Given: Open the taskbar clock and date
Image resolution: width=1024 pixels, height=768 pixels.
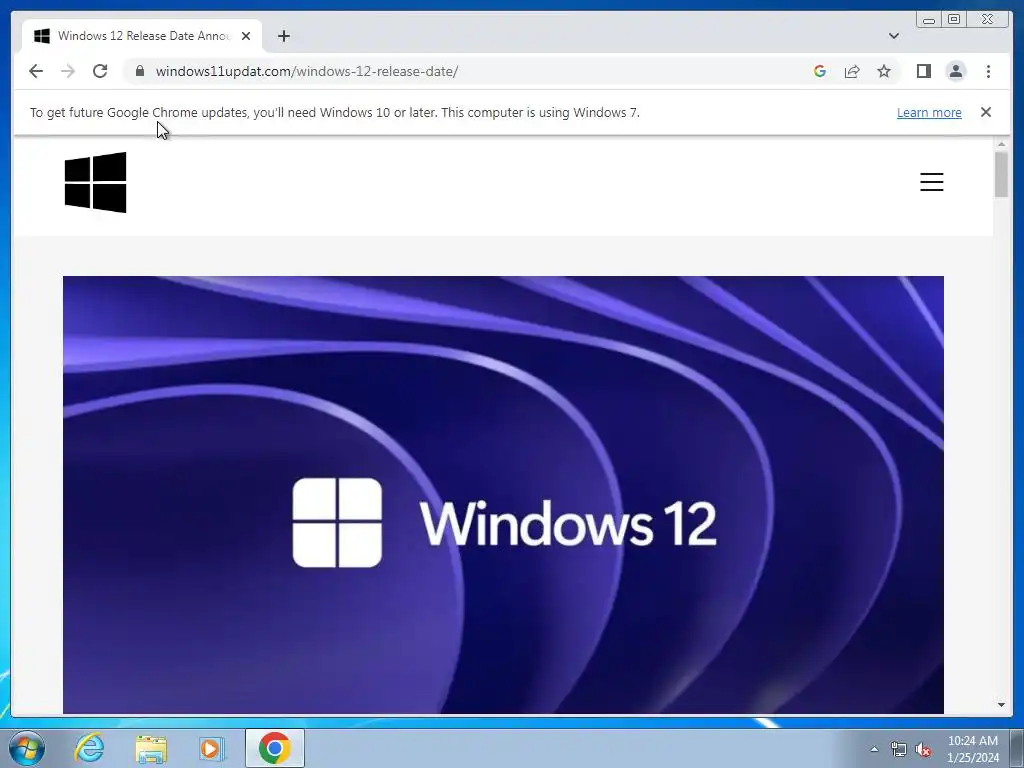Looking at the screenshot, I should (972, 749).
